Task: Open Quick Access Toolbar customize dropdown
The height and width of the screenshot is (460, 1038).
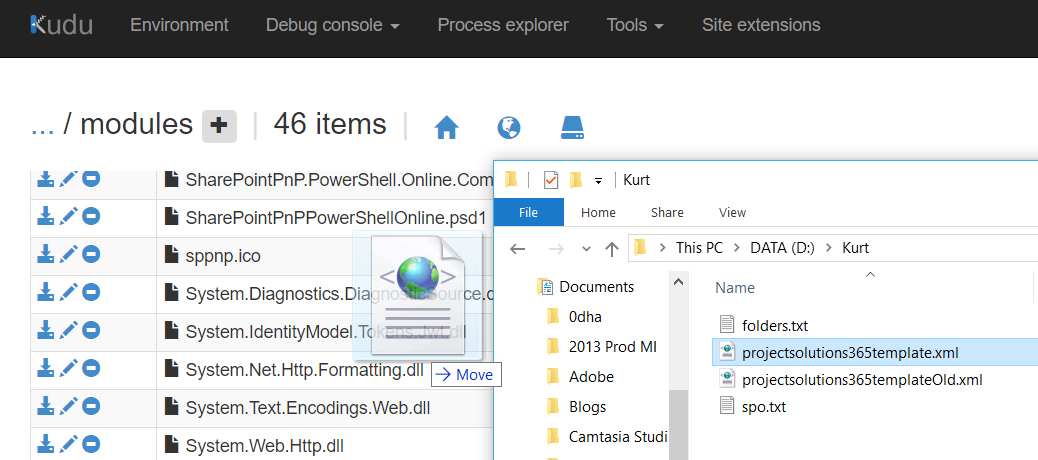Action: tap(598, 180)
